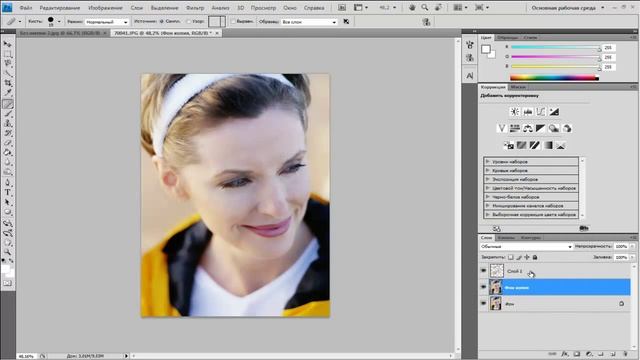Select the Type (T) tool
640x360 pixels.
pos(8,192)
